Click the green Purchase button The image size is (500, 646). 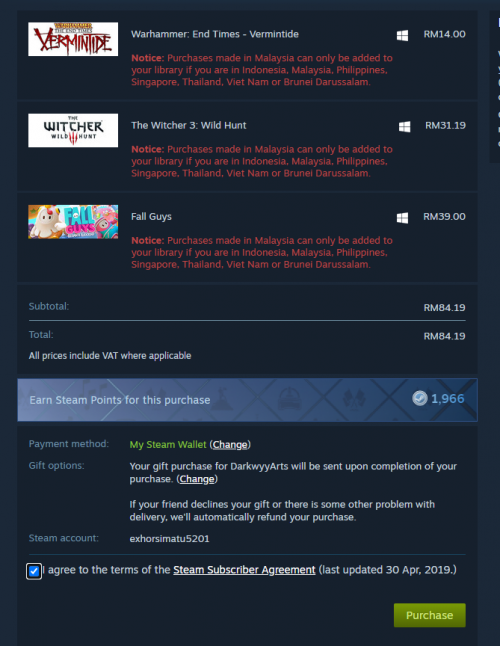[x=430, y=615]
